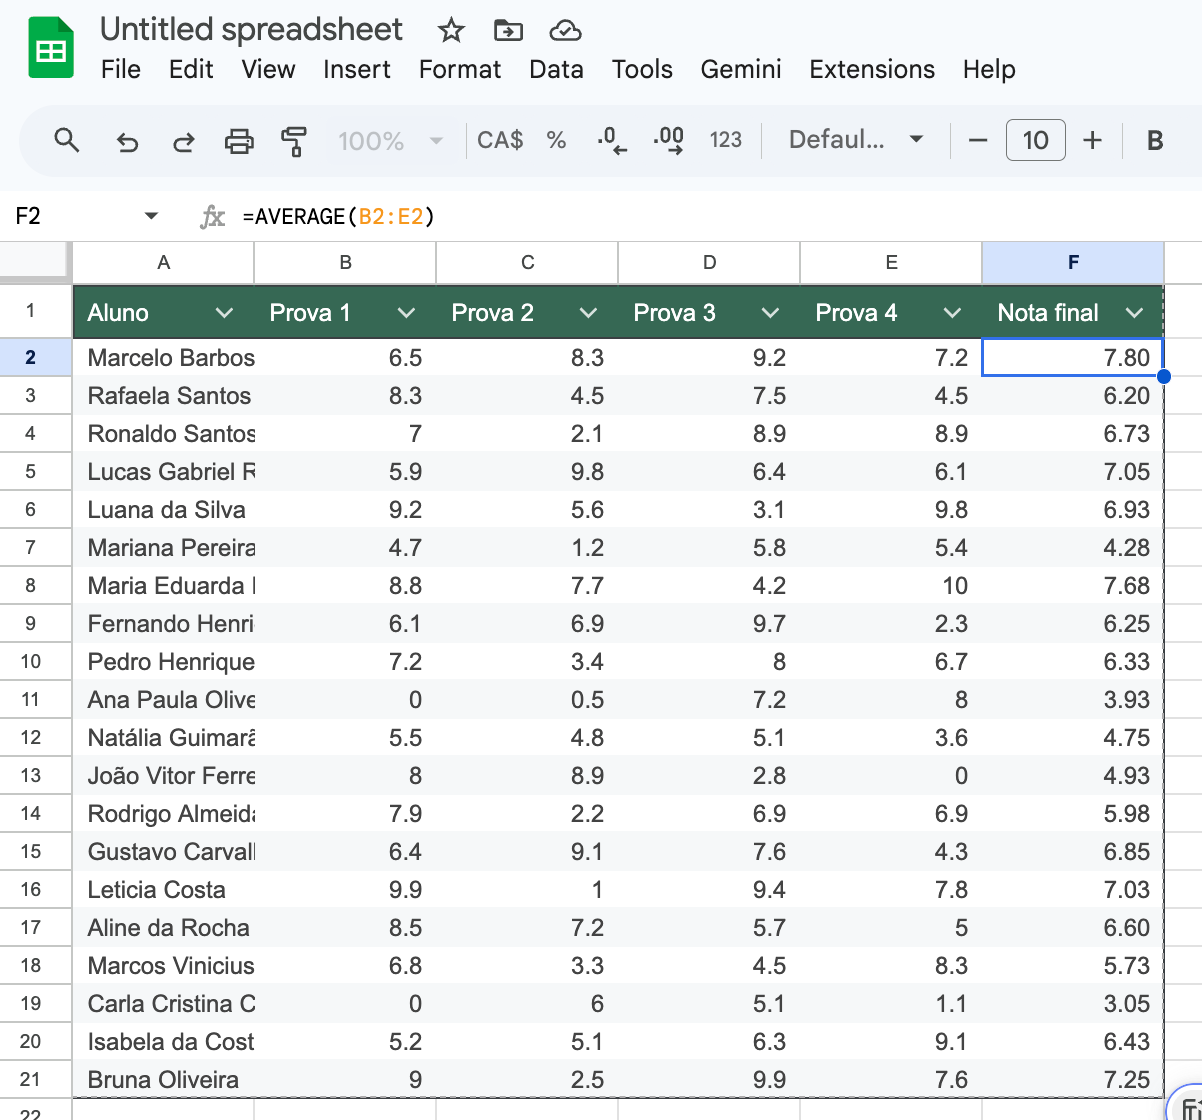The image size is (1202, 1120).
Task: Open the Search the menus tool
Action: point(67,140)
